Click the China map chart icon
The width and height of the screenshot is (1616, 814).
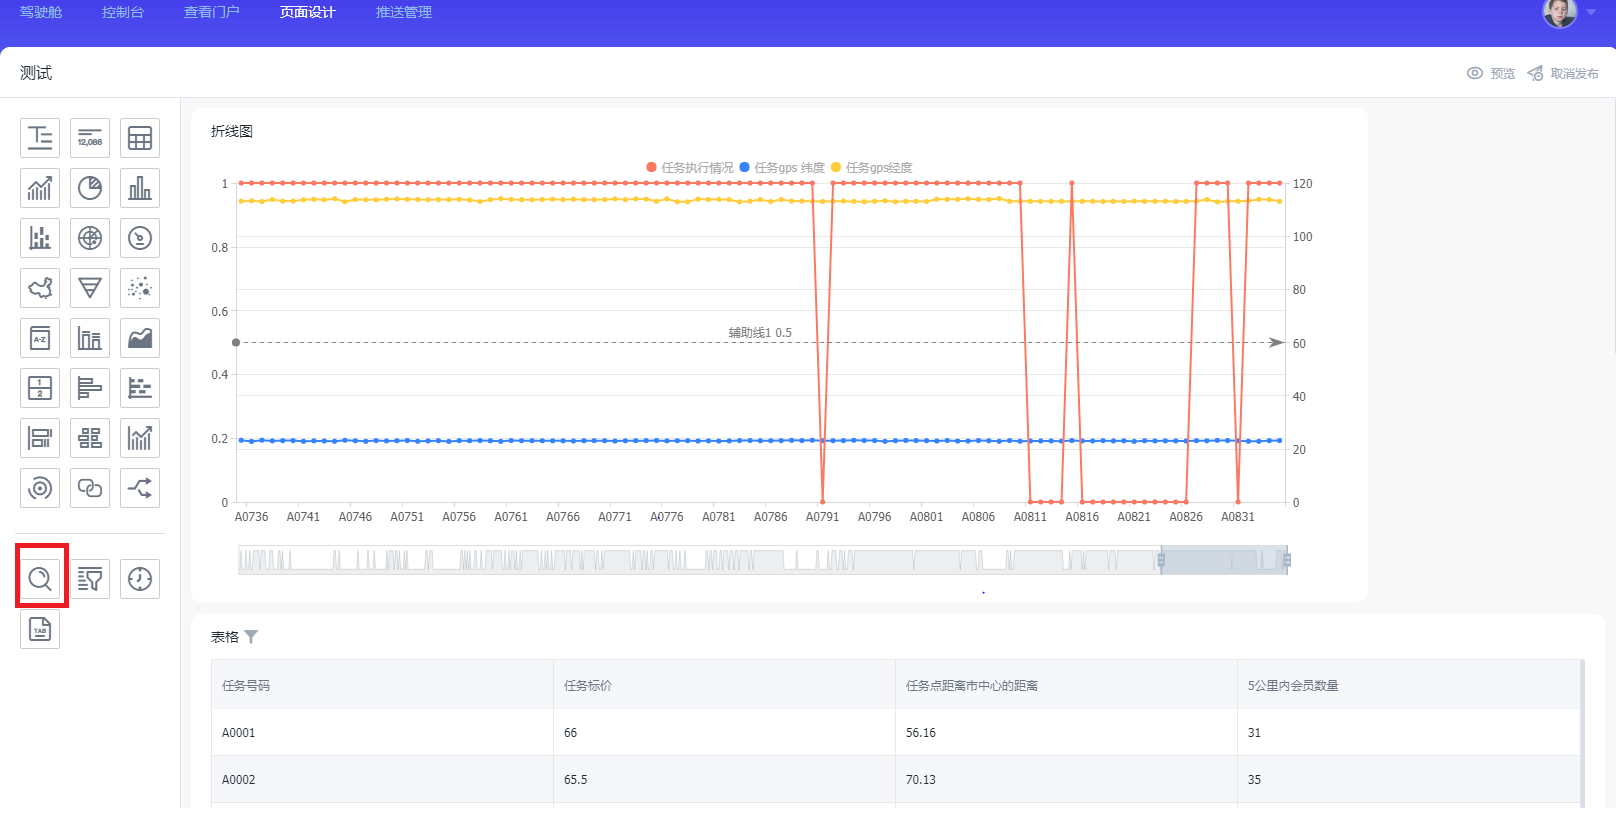tap(40, 288)
